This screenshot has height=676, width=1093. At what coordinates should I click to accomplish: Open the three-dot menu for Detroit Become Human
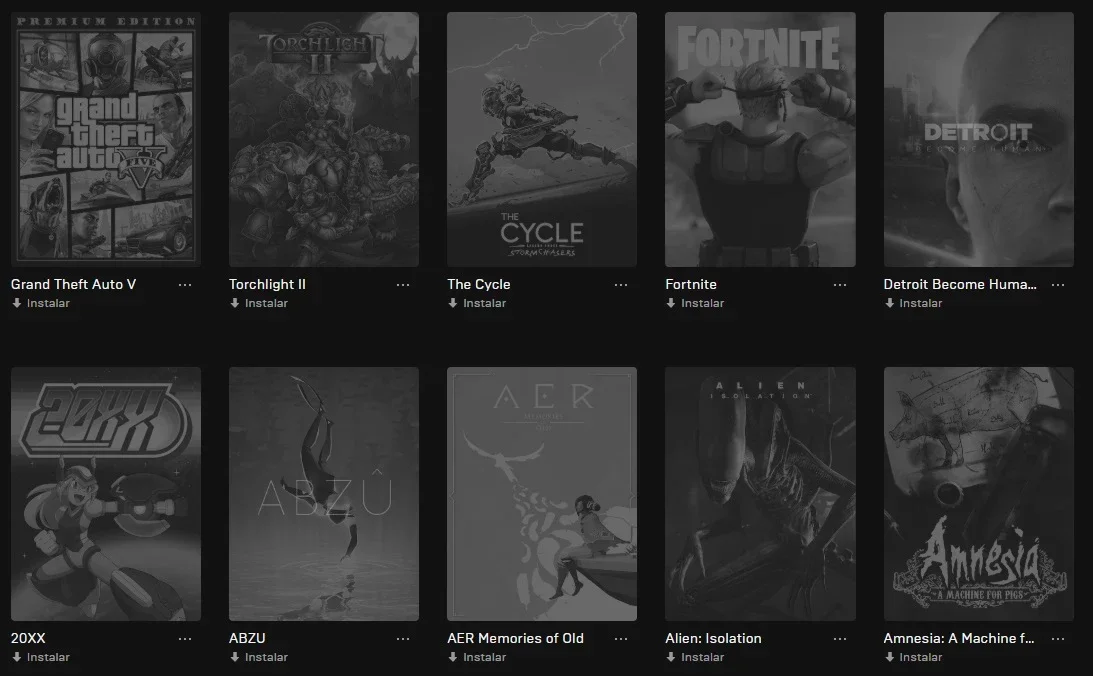coord(1058,285)
